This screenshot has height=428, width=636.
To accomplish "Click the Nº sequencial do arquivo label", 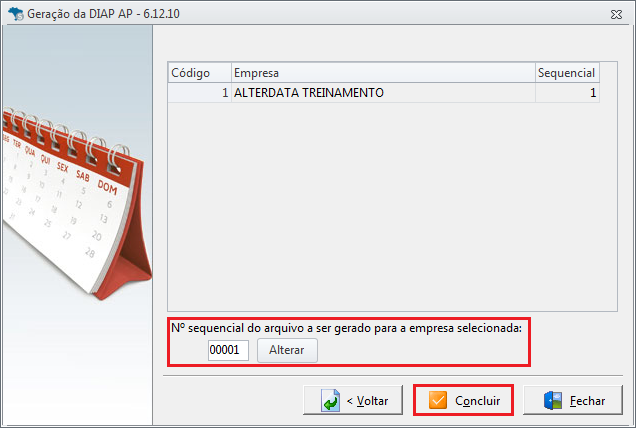I will pos(346,328).
